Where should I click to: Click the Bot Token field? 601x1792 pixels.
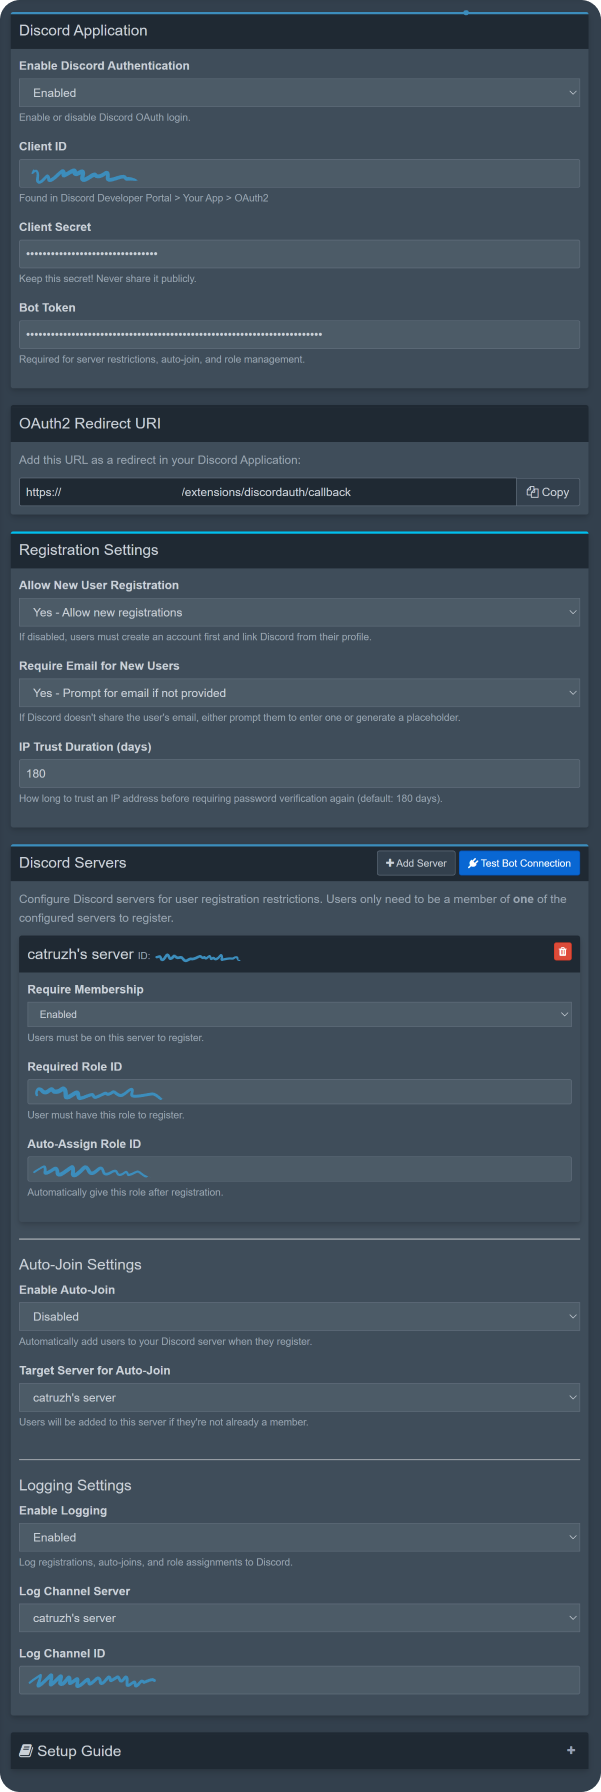tap(299, 335)
